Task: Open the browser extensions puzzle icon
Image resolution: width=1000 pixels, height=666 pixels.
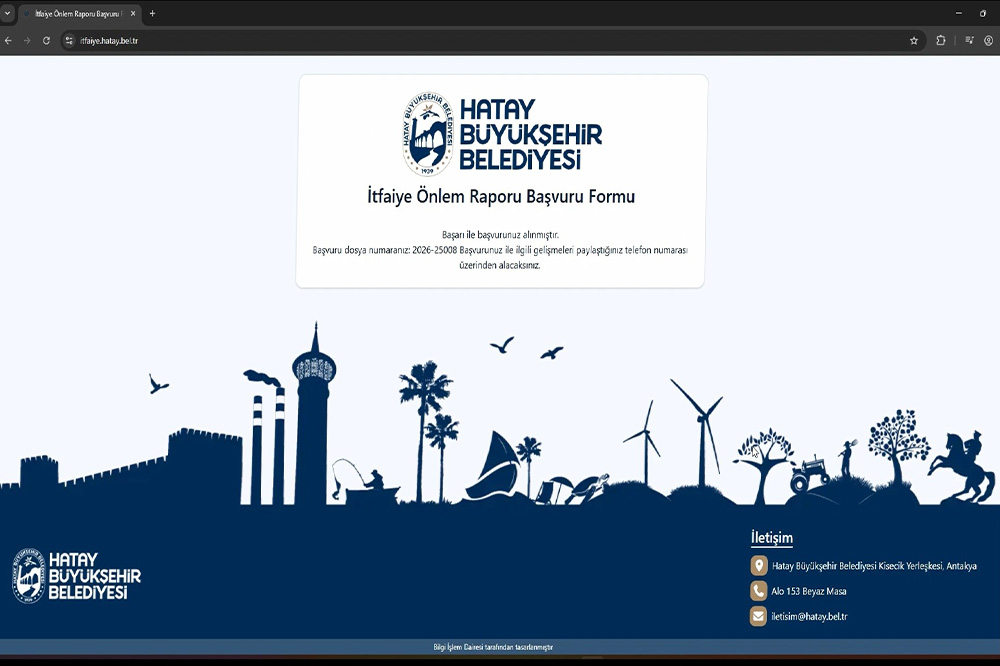Action: 941,41
